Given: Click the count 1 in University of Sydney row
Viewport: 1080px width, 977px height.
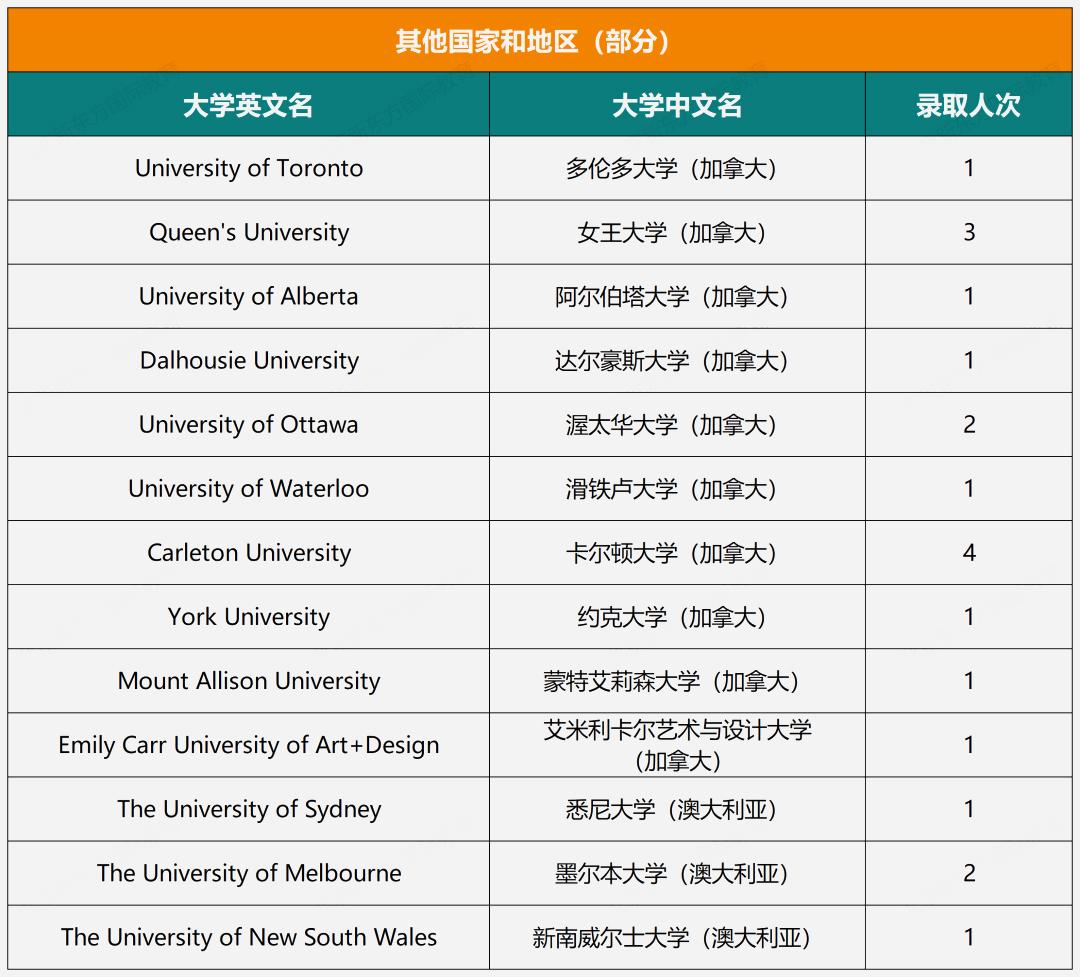Looking at the screenshot, I should pyautogui.click(x=969, y=809).
